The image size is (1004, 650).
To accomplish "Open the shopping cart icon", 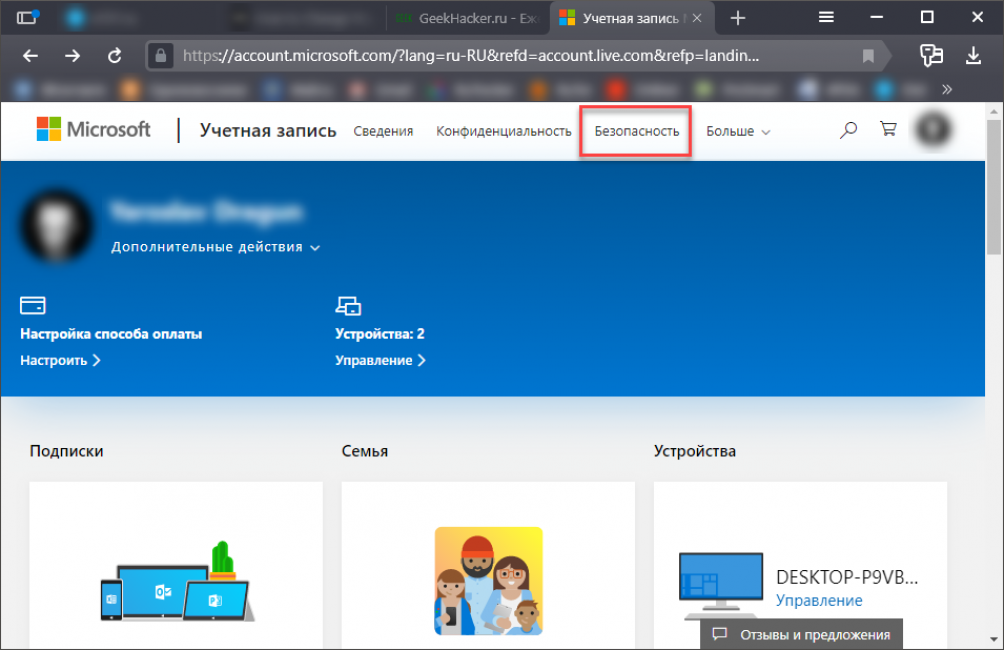I will [887, 130].
